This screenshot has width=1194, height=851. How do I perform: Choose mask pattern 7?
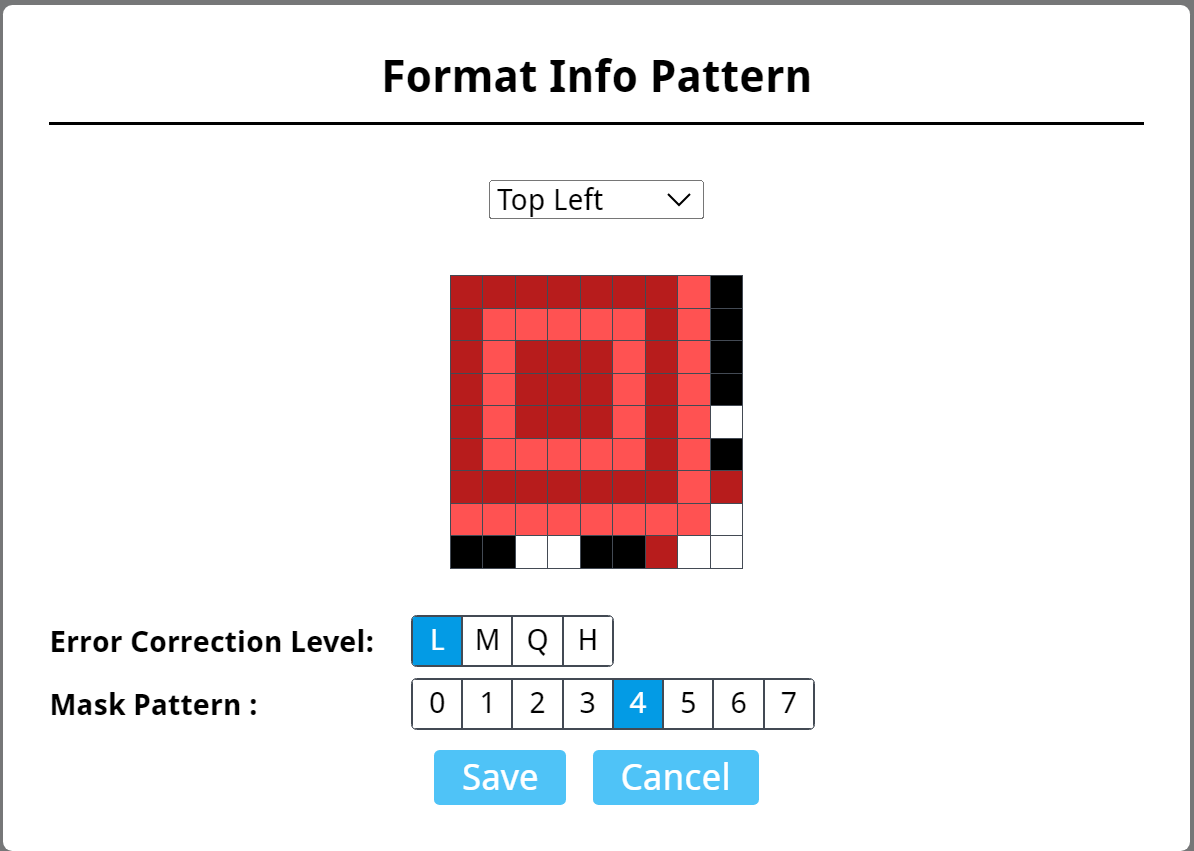(x=789, y=704)
